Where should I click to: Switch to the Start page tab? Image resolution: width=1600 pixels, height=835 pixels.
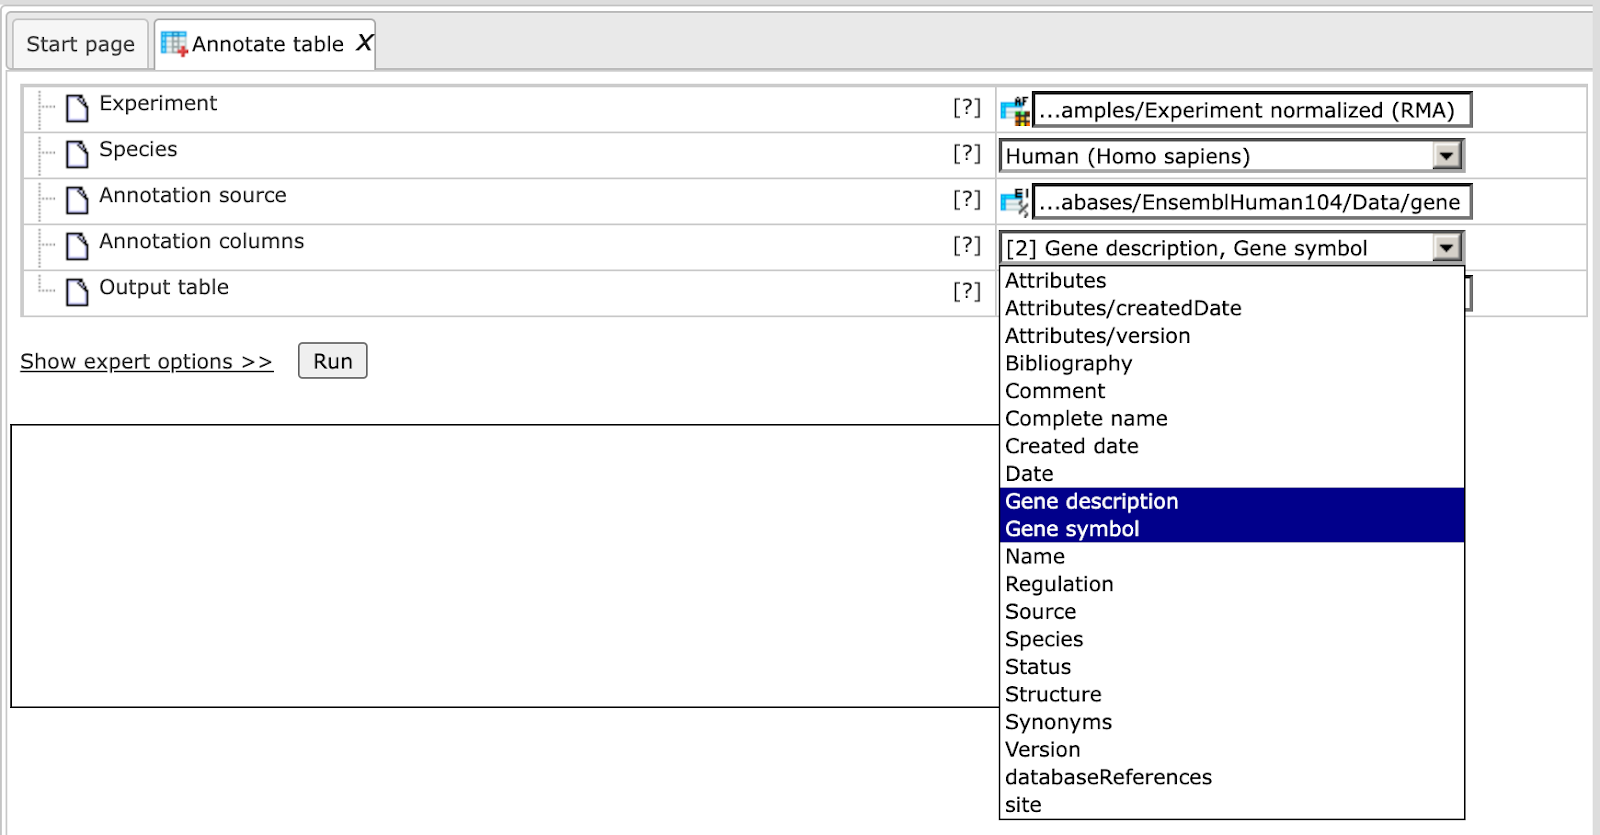pos(80,45)
